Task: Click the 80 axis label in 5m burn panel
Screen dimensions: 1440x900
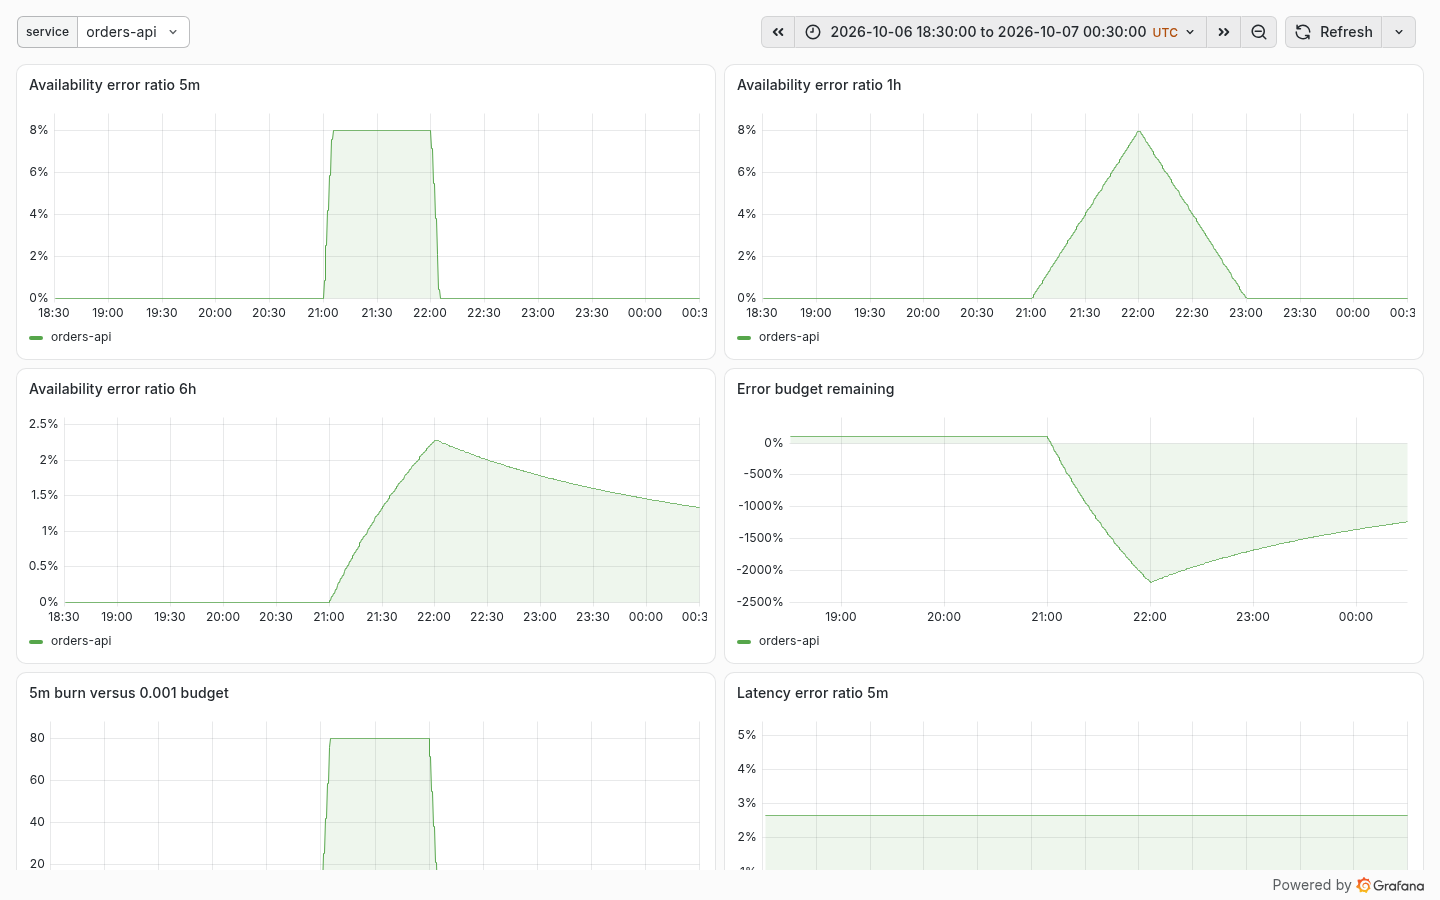Action: 37,738
